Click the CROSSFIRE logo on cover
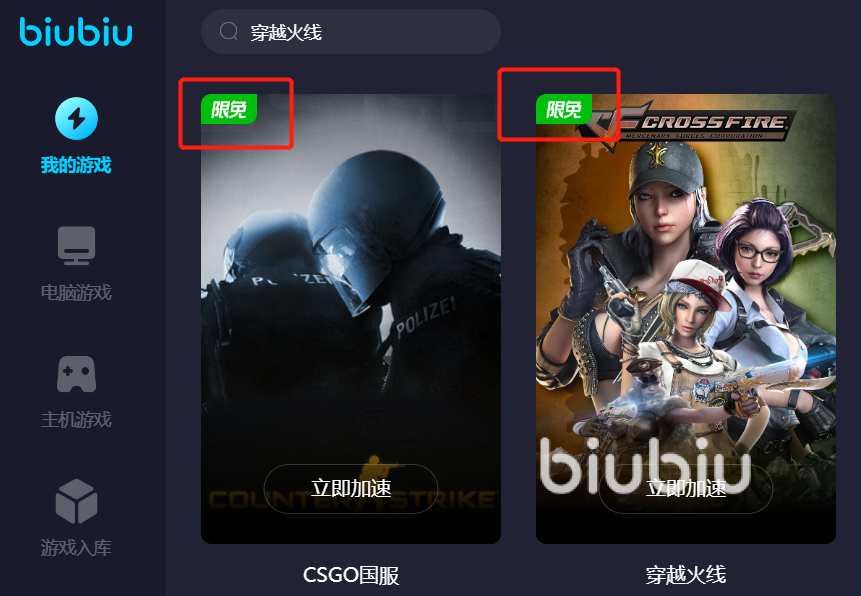The width and height of the screenshot is (861, 596). pyautogui.click(x=685, y=125)
